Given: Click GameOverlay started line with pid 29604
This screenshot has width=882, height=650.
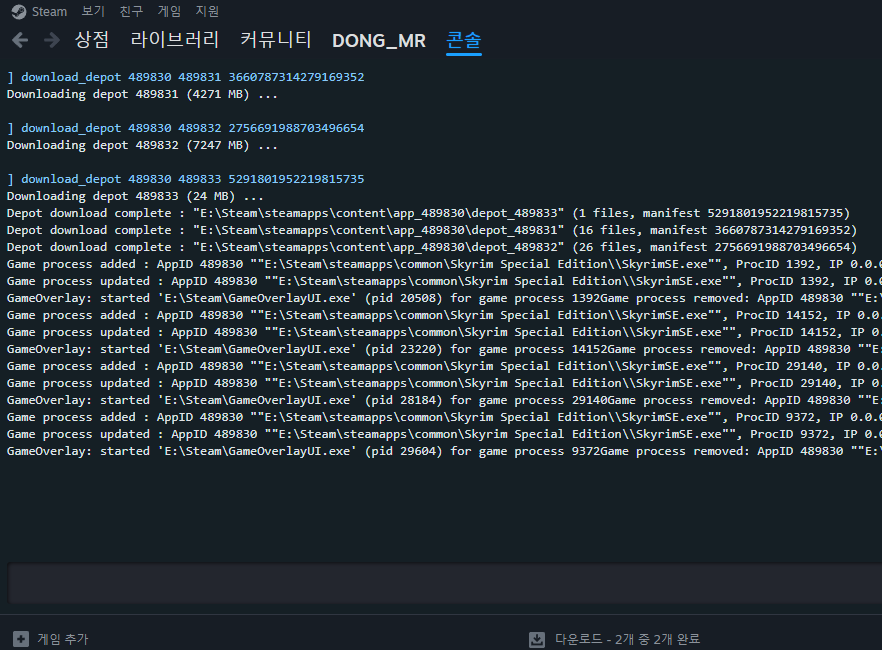Looking at the screenshot, I should (444, 451).
